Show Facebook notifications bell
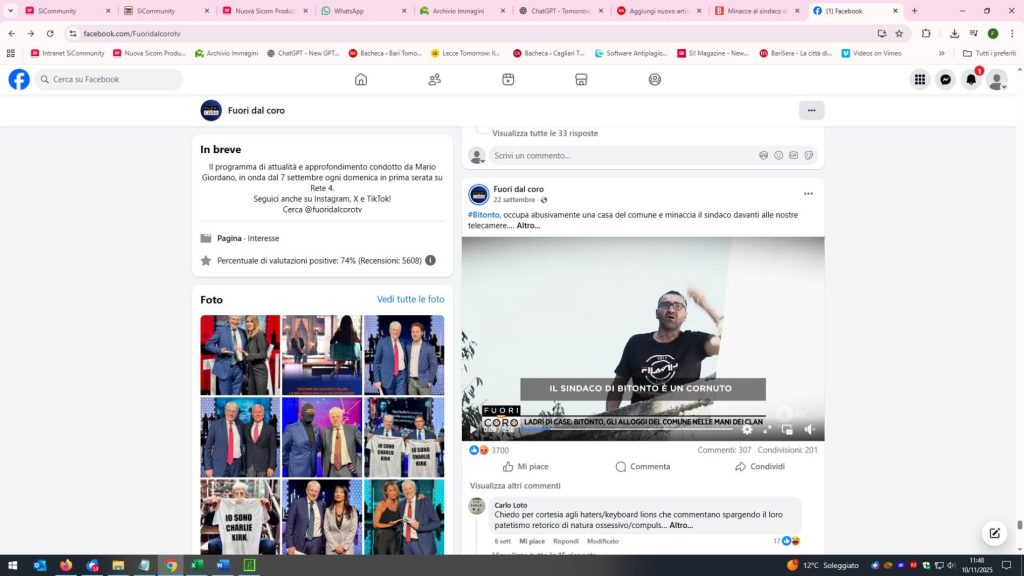 click(970, 80)
